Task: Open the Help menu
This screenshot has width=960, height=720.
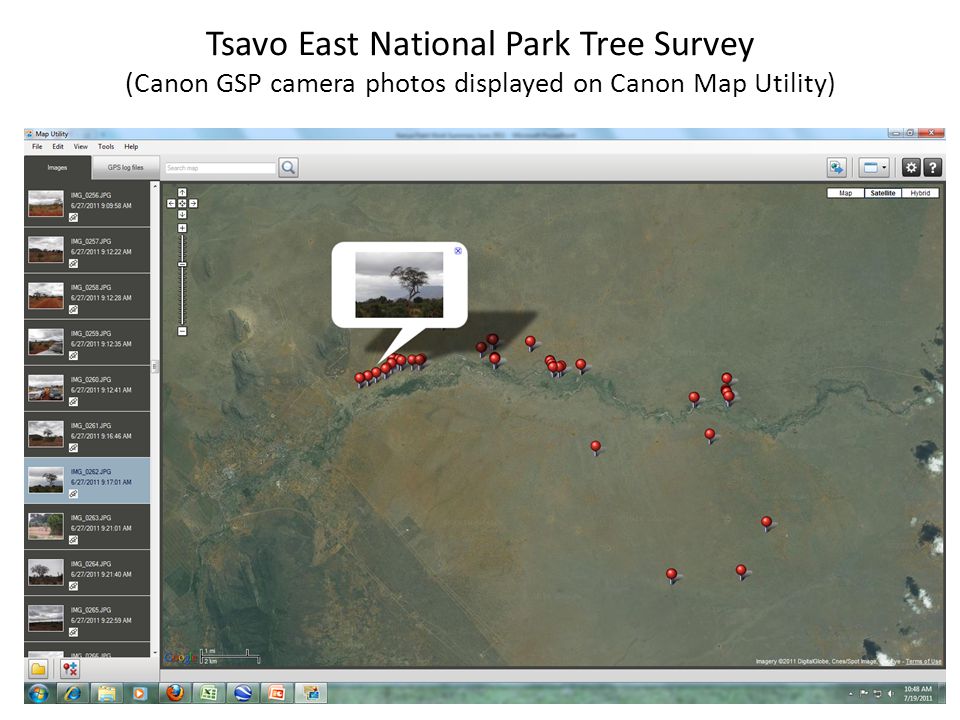Action: pos(131,147)
